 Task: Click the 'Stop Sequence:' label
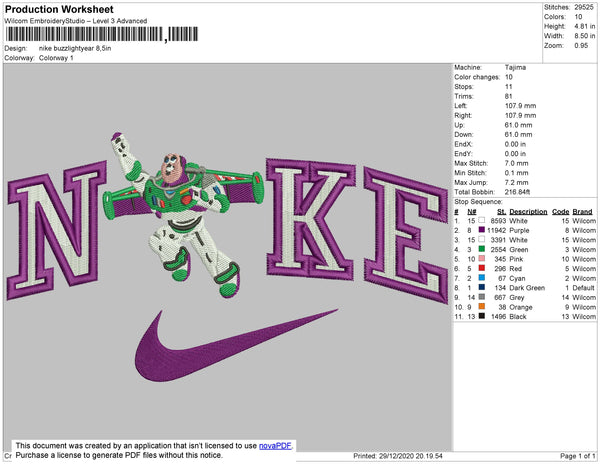pos(478,202)
